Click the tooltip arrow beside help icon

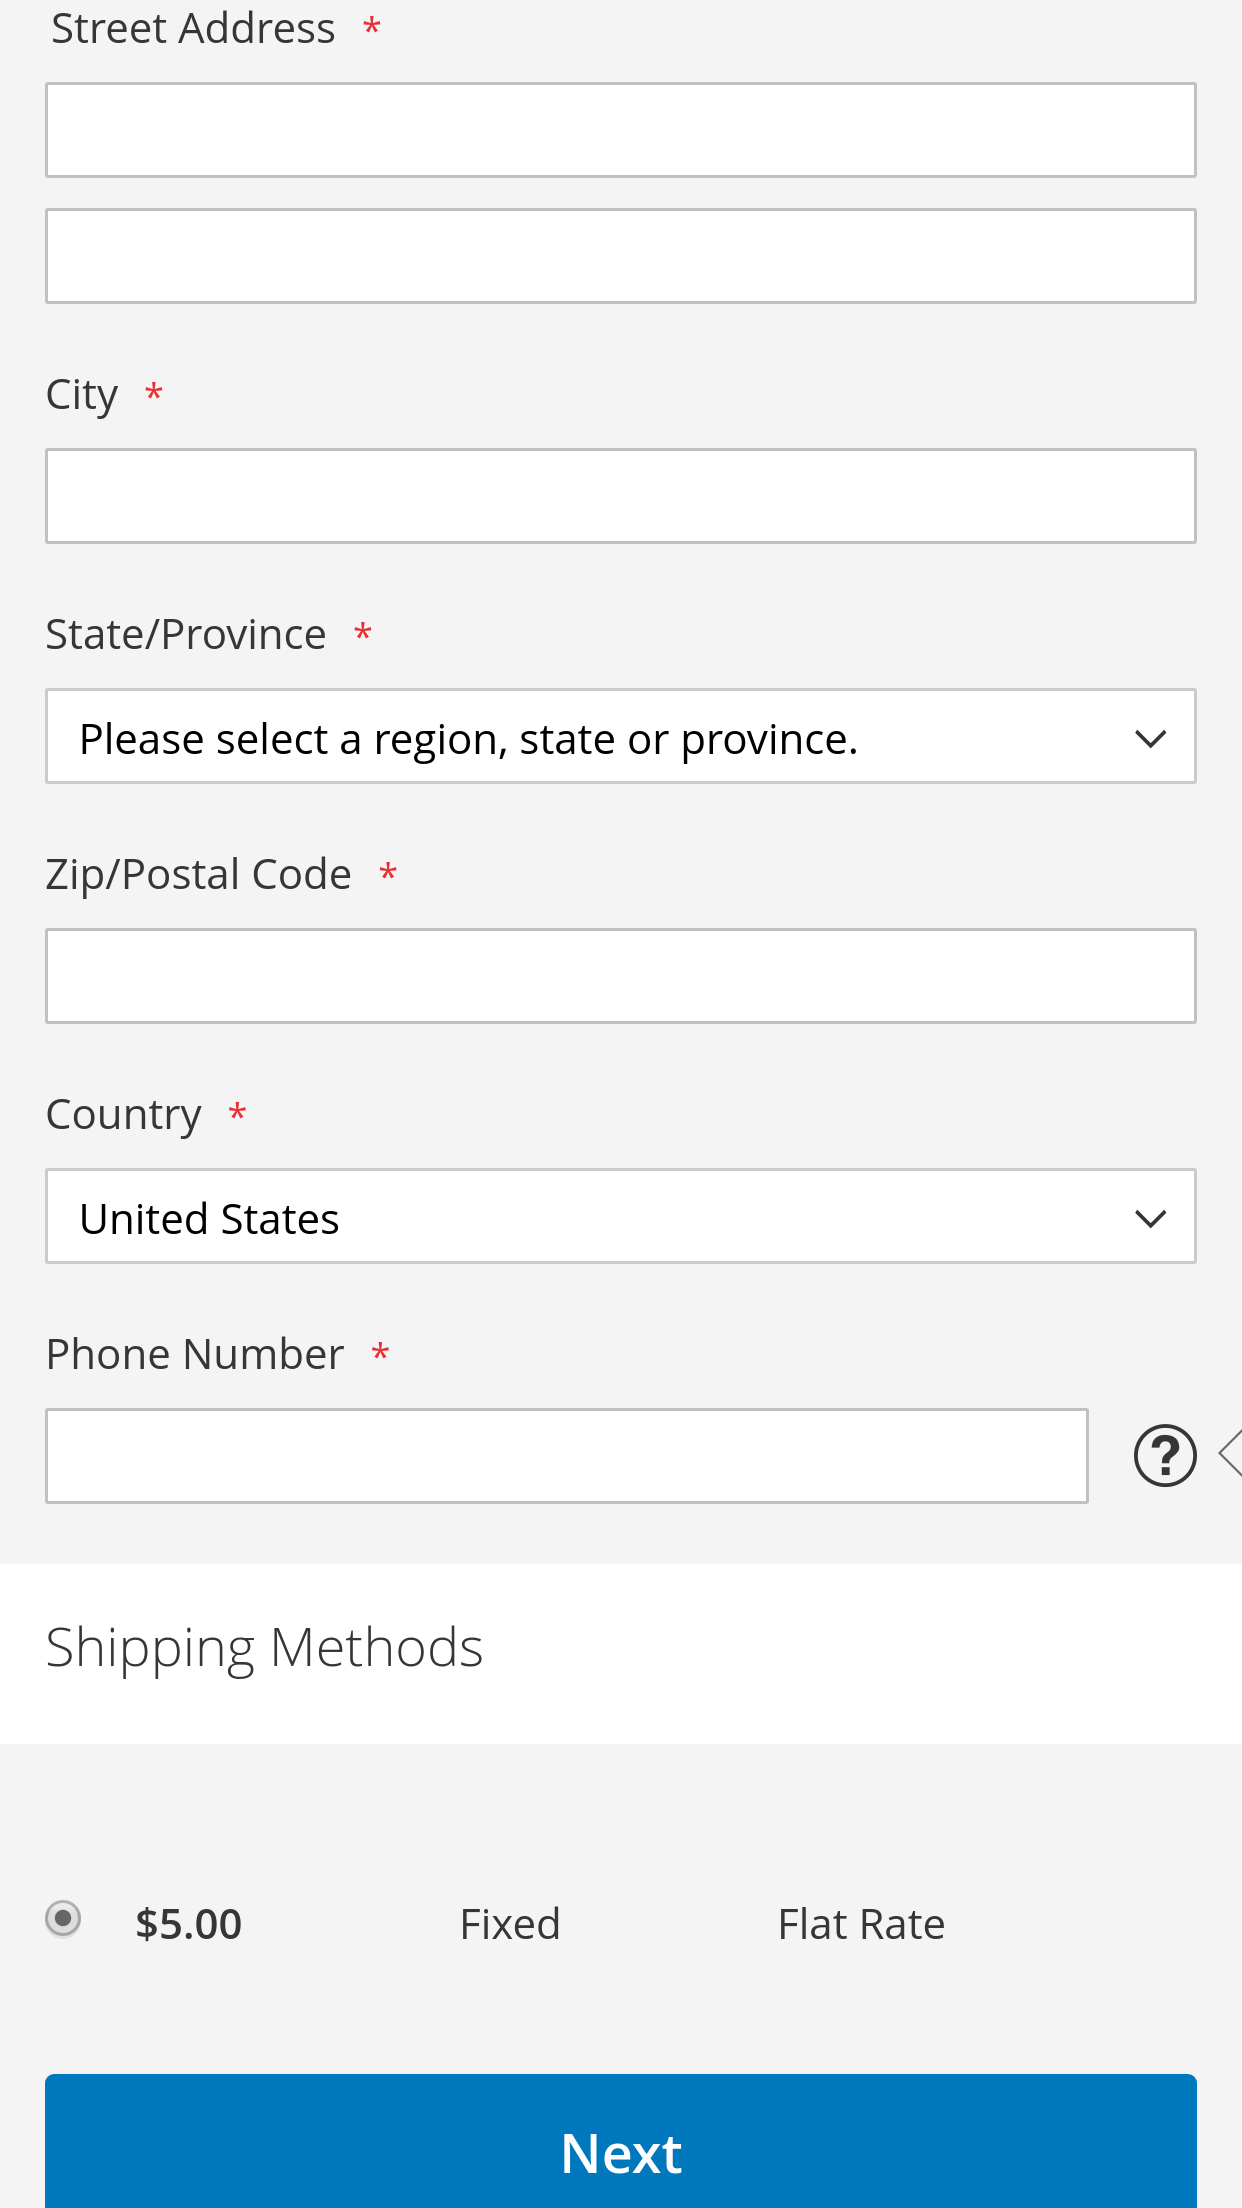(x=1231, y=1453)
